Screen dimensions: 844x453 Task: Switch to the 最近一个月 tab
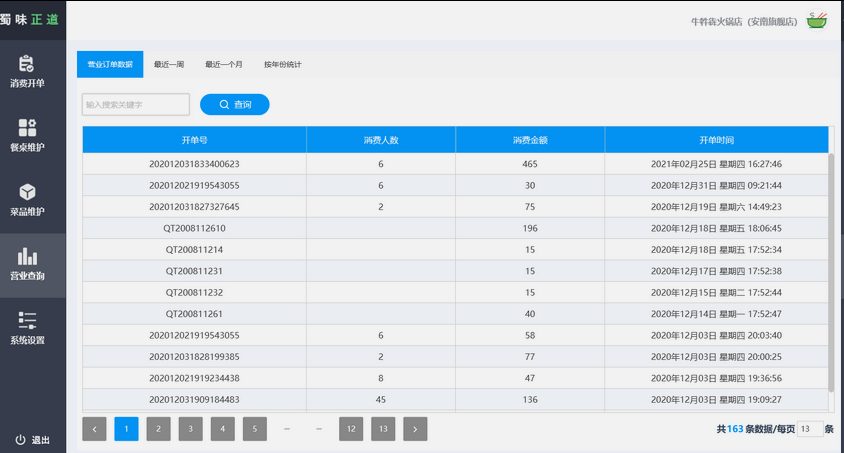click(223, 65)
